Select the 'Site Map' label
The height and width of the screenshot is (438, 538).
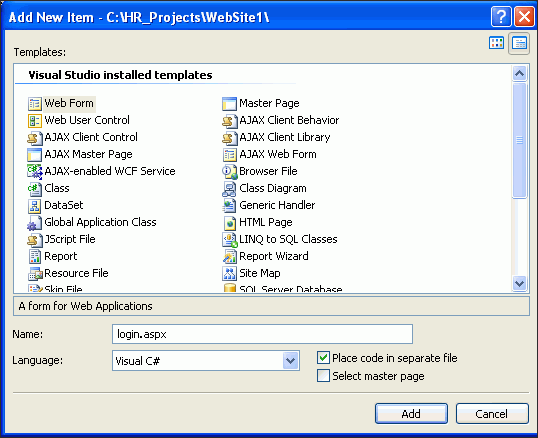(260, 273)
